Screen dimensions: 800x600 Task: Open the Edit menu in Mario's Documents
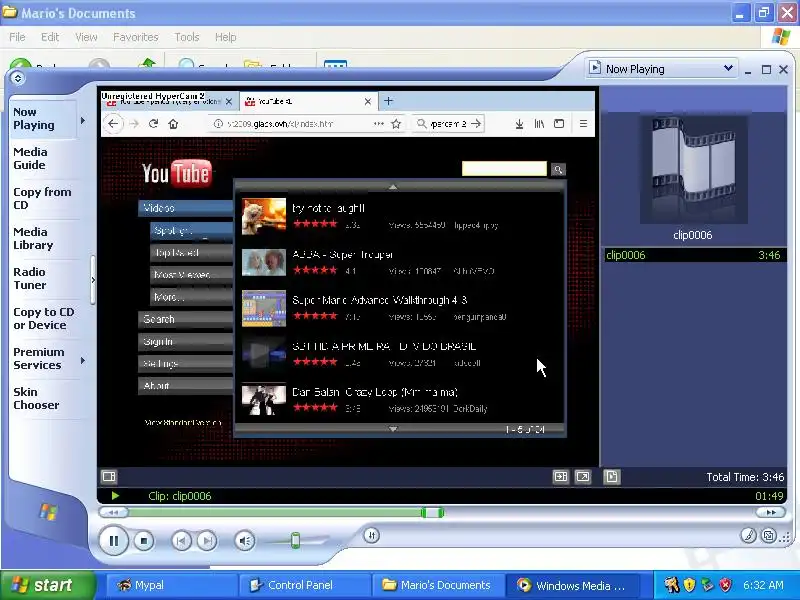click(49, 37)
